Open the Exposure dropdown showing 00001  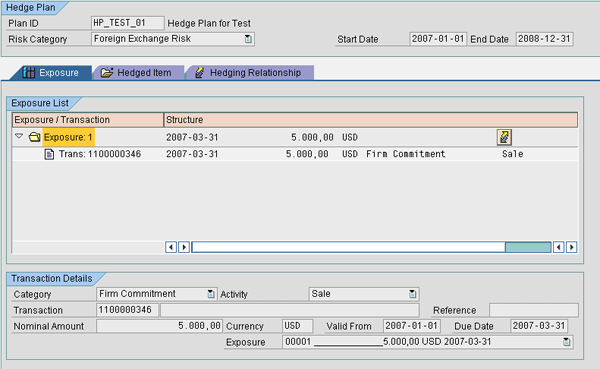pyautogui.click(x=567, y=342)
